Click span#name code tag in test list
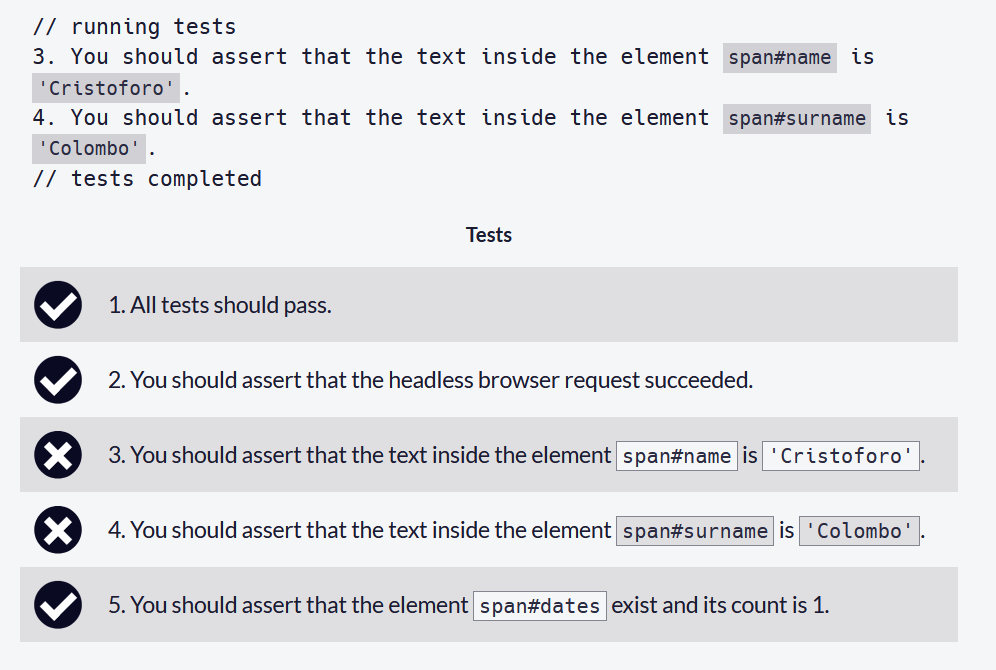The height and width of the screenshot is (670, 996). pos(676,456)
